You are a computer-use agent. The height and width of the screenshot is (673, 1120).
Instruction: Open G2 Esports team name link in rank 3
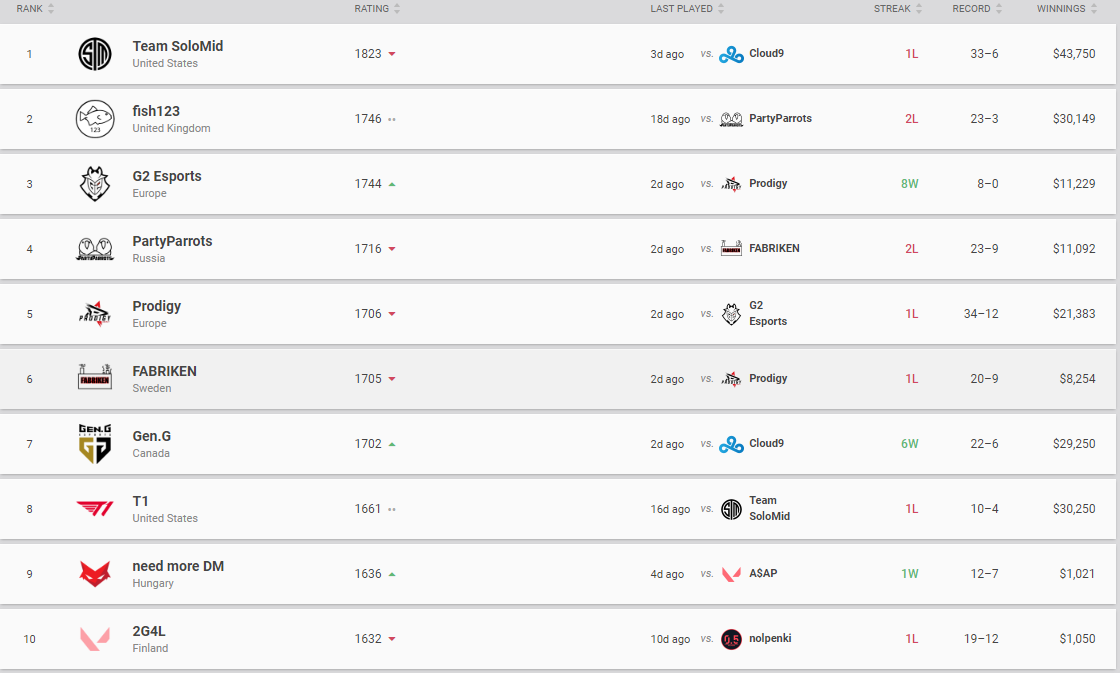[167, 176]
